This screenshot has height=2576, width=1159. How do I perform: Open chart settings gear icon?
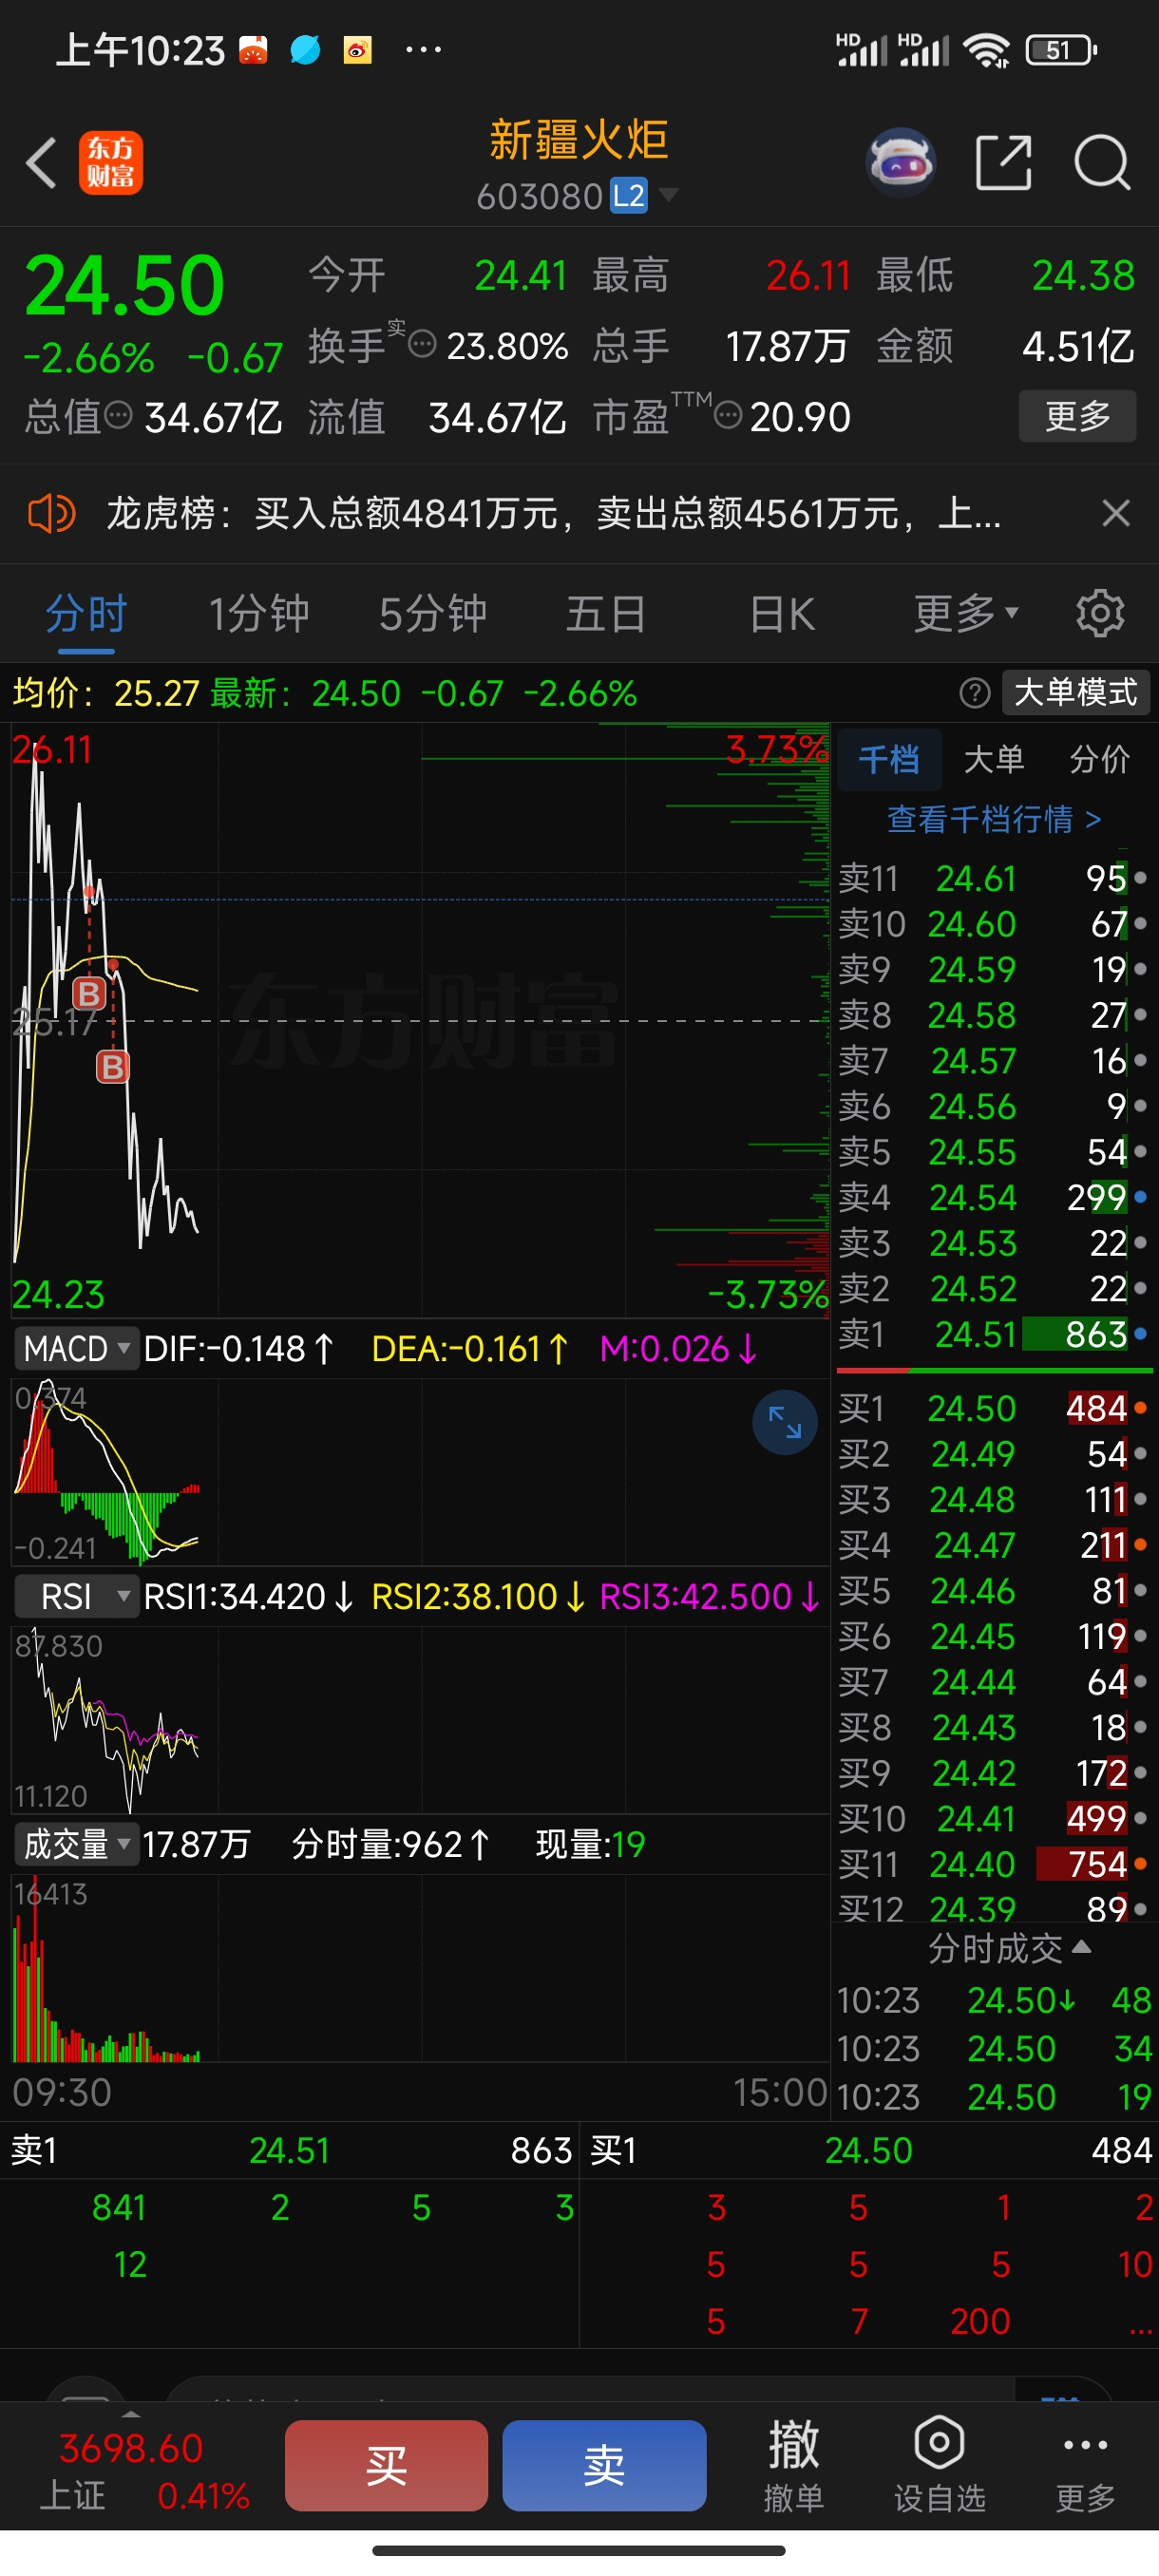(1100, 613)
